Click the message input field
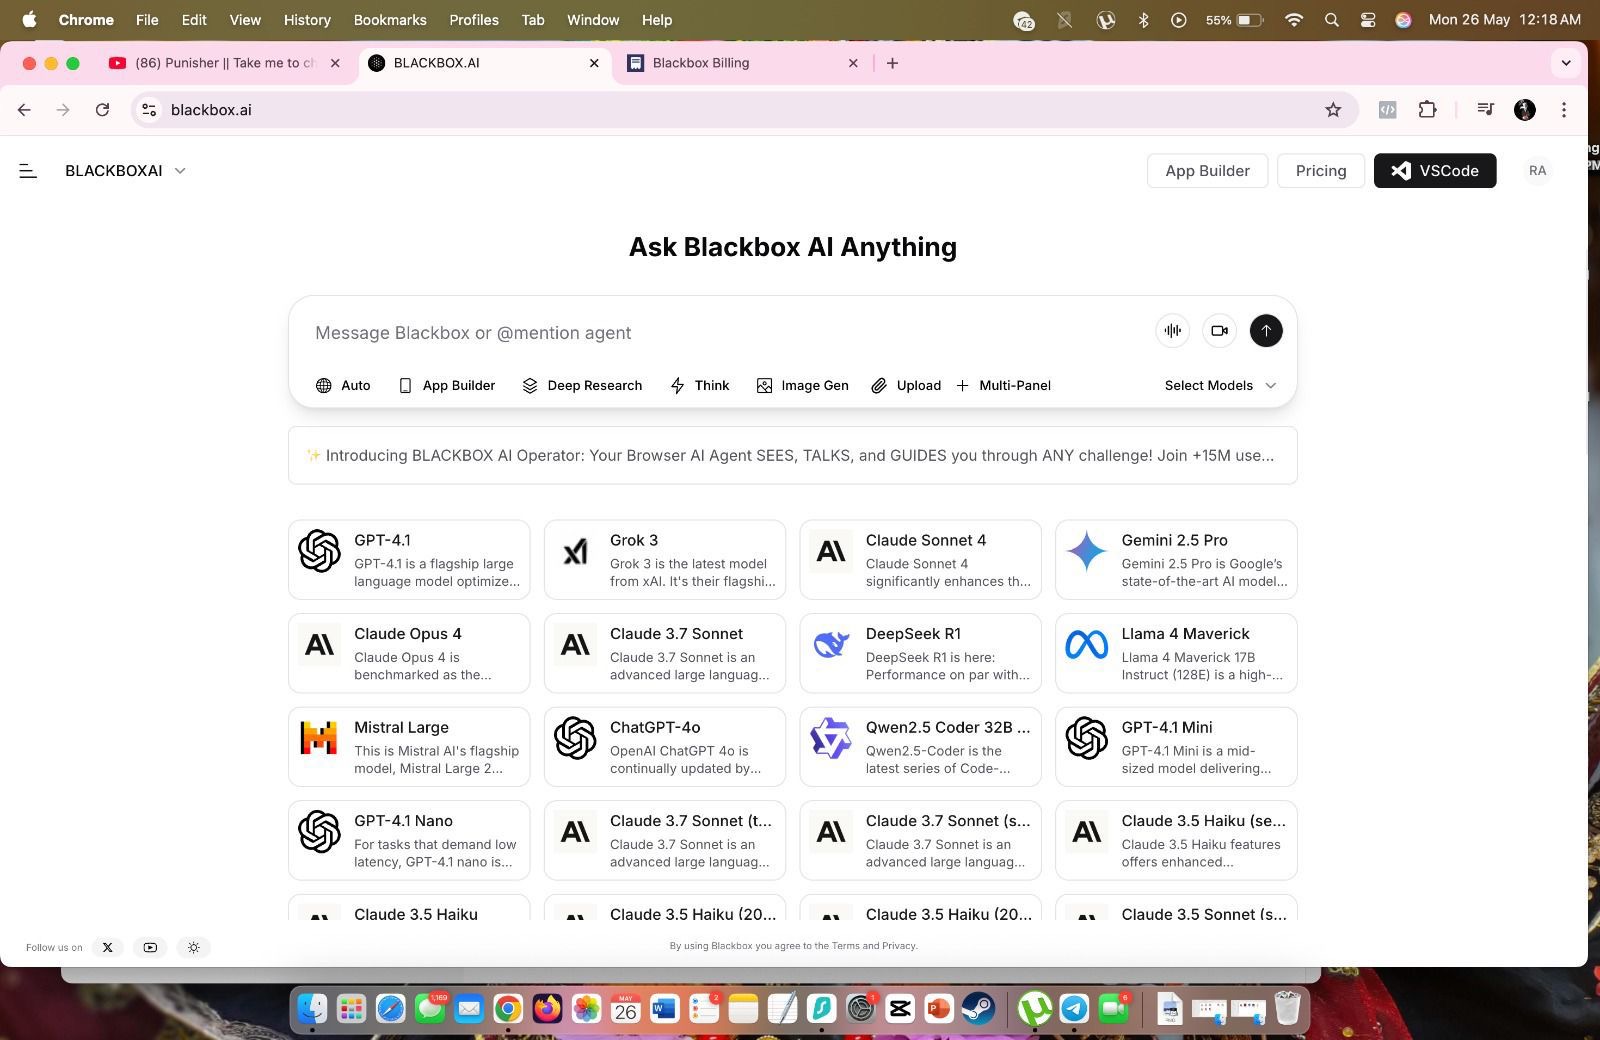Screen dimensions: 1600x1040 point(725,333)
